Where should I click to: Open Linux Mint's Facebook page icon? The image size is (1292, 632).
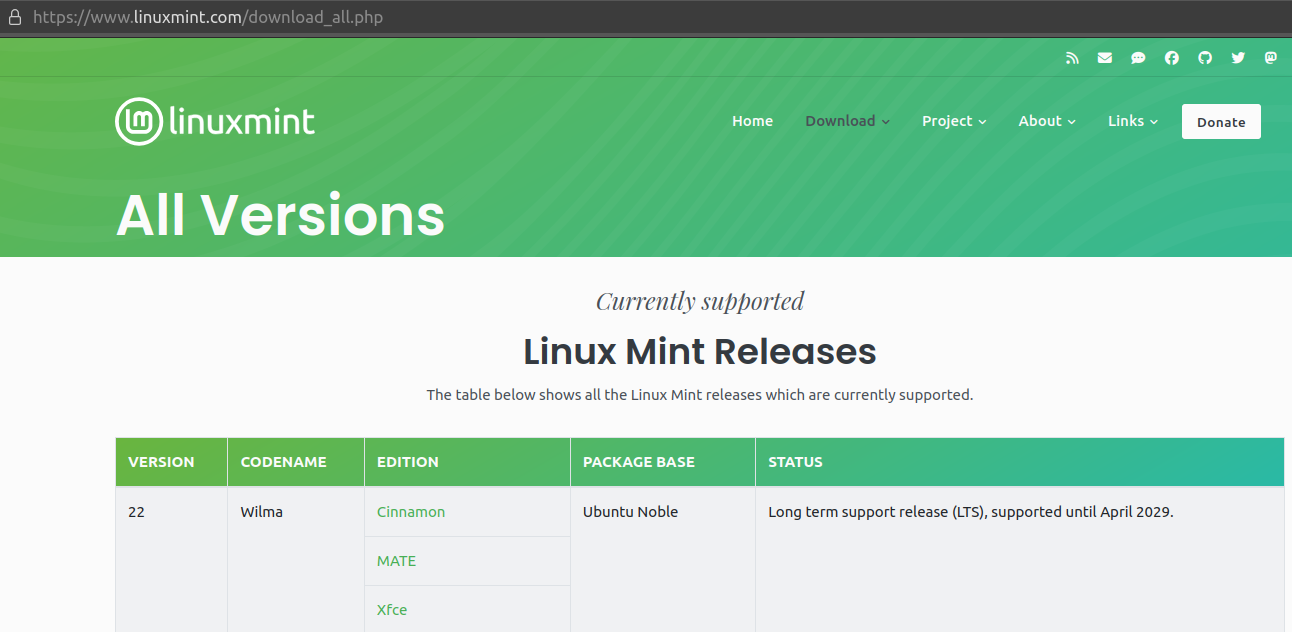coord(1171,57)
